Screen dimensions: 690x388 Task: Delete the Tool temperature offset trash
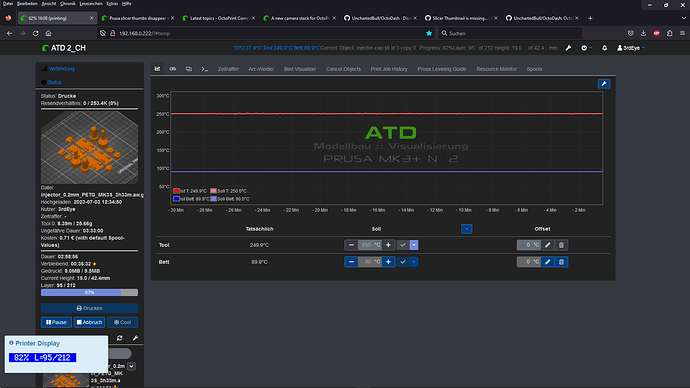(x=561, y=245)
